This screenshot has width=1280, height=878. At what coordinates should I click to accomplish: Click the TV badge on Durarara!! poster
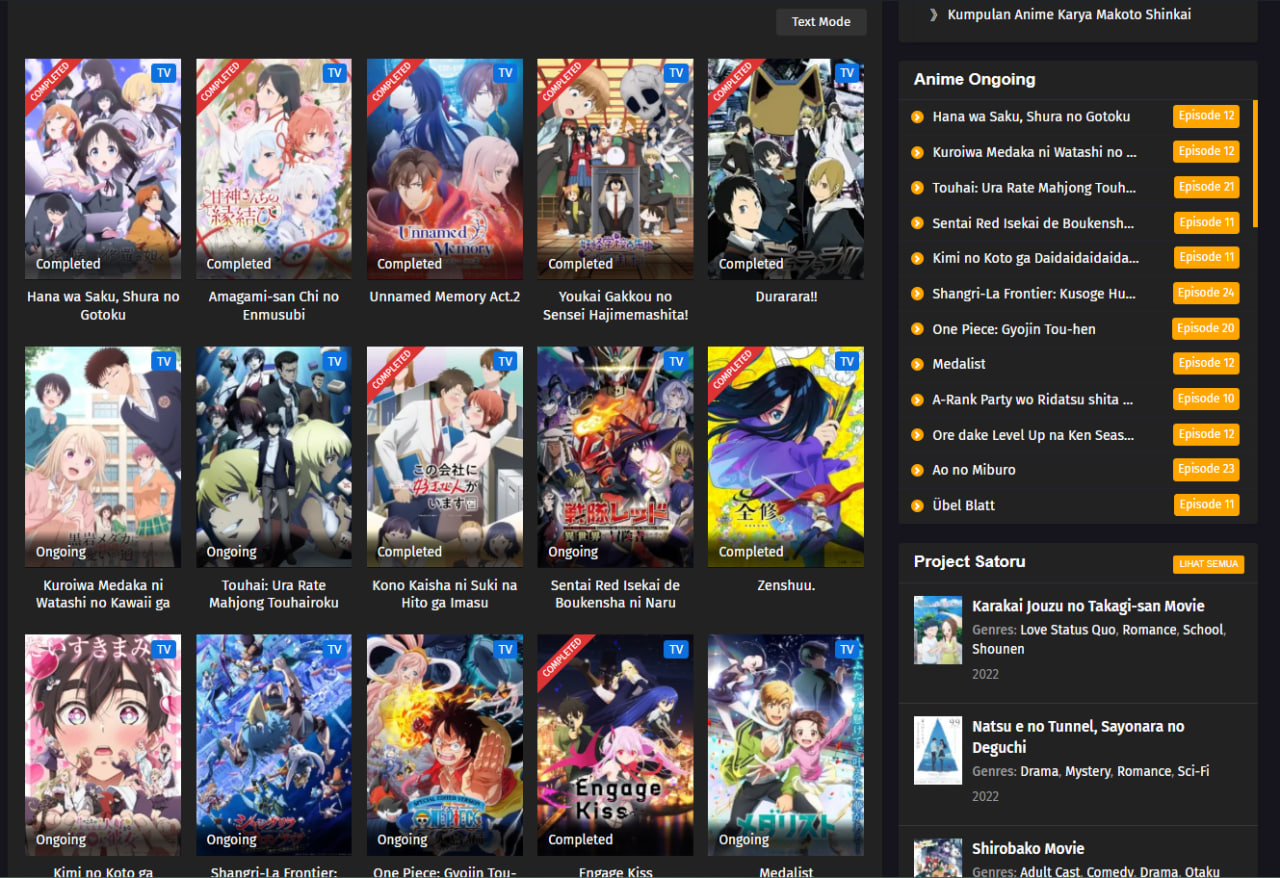847,73
